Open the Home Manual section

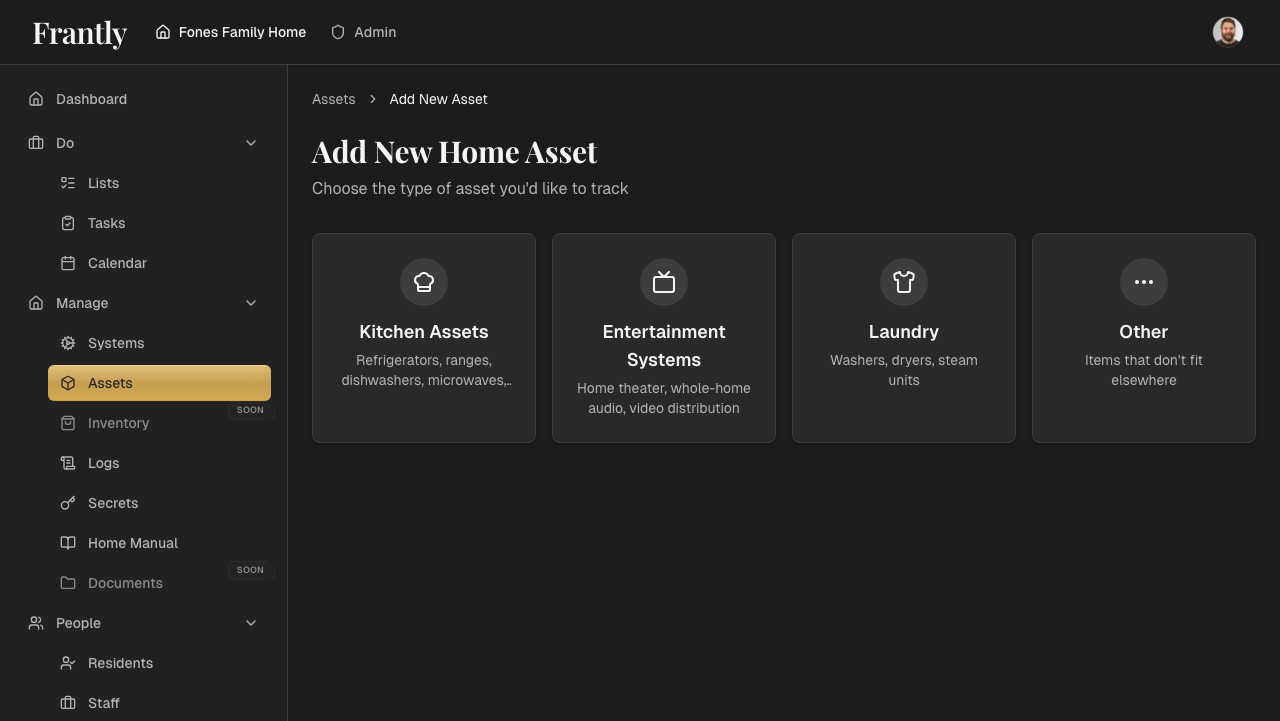coord(132,543)
